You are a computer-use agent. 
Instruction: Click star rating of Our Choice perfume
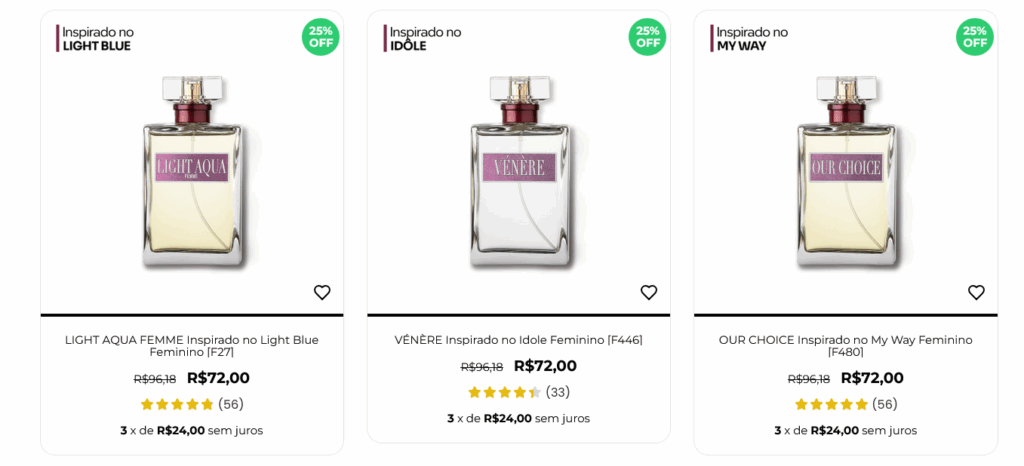coord(831,404)
